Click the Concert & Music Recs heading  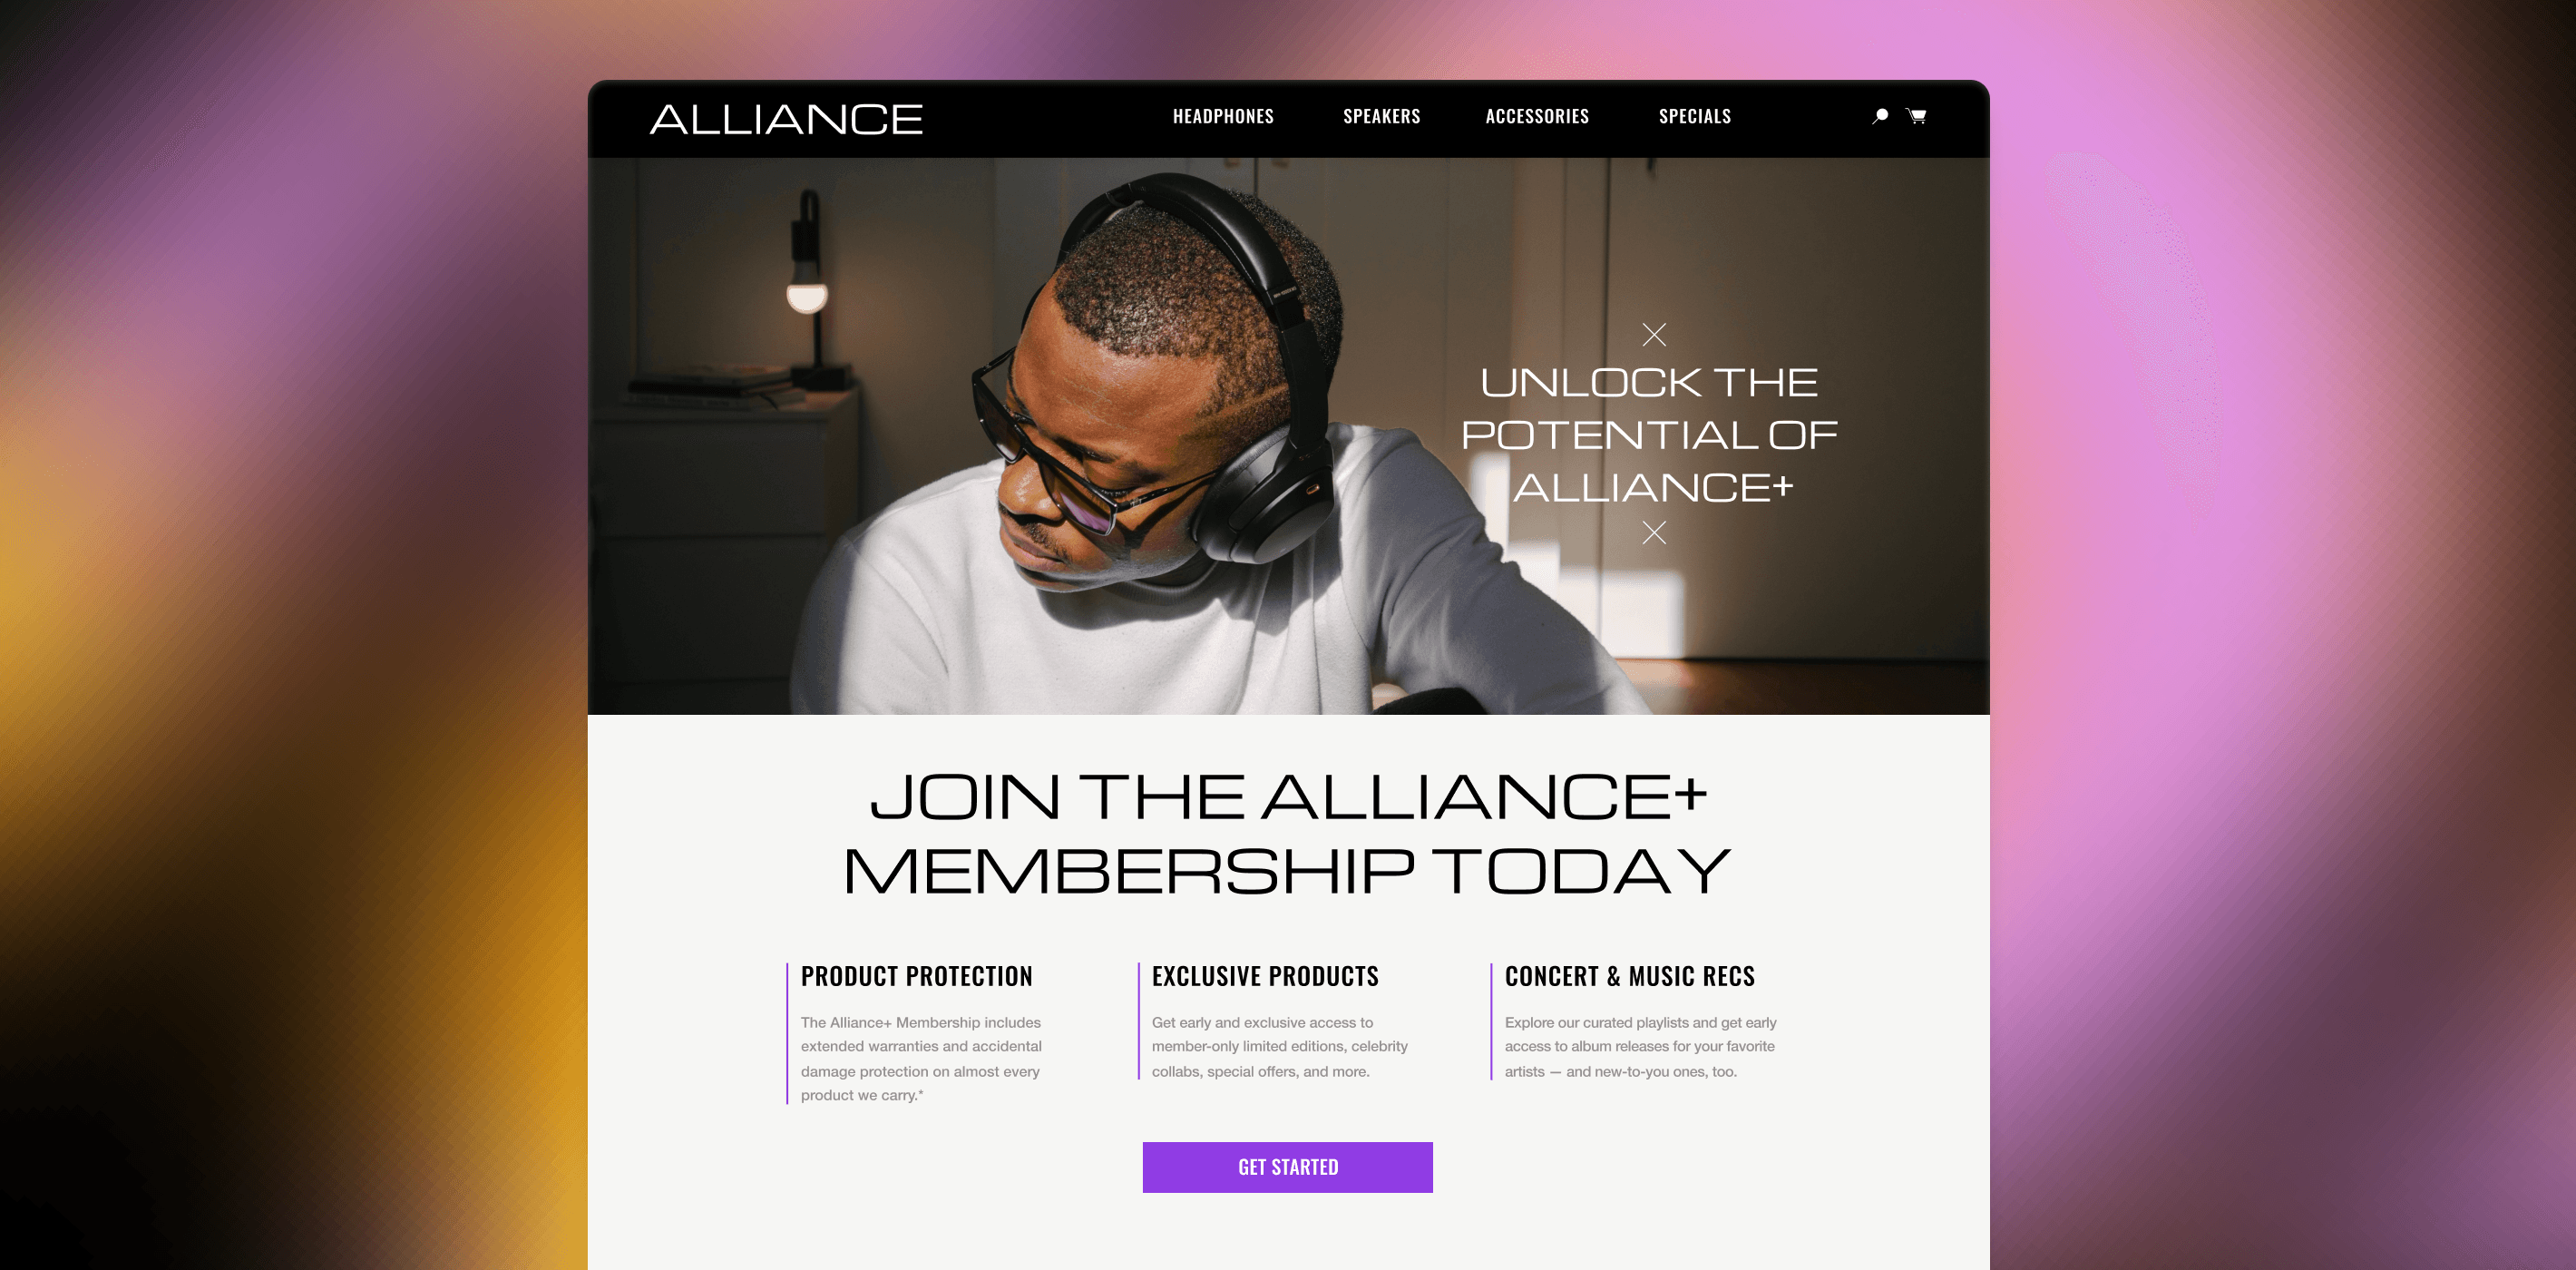[x=1629, y=976]
